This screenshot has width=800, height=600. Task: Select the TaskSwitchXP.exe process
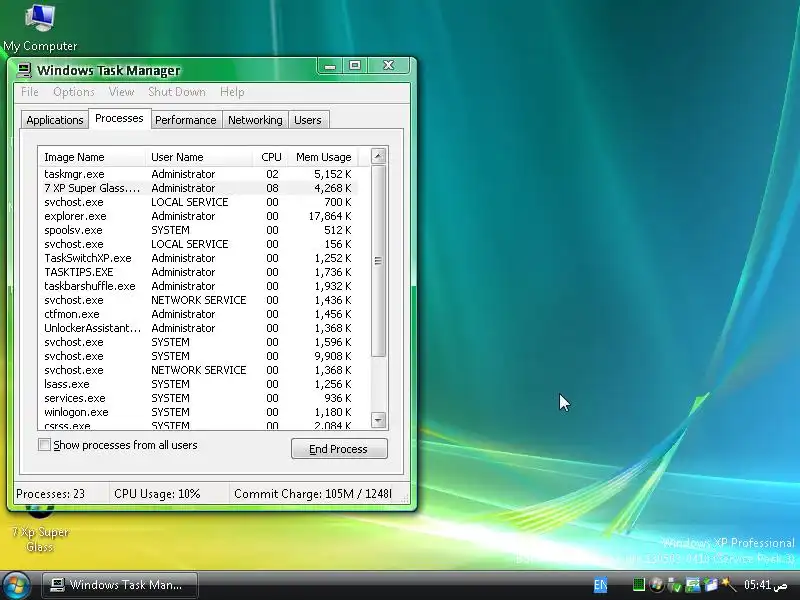[x=198, y=258]
